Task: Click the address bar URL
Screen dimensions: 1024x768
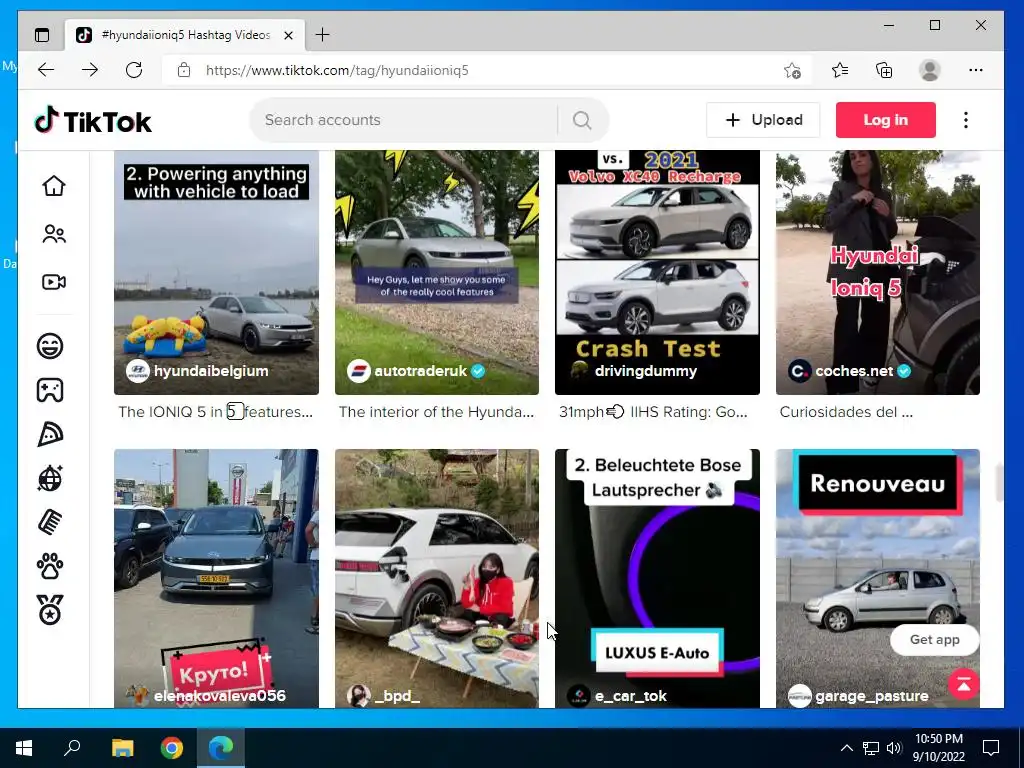Action: click(337, 71)
